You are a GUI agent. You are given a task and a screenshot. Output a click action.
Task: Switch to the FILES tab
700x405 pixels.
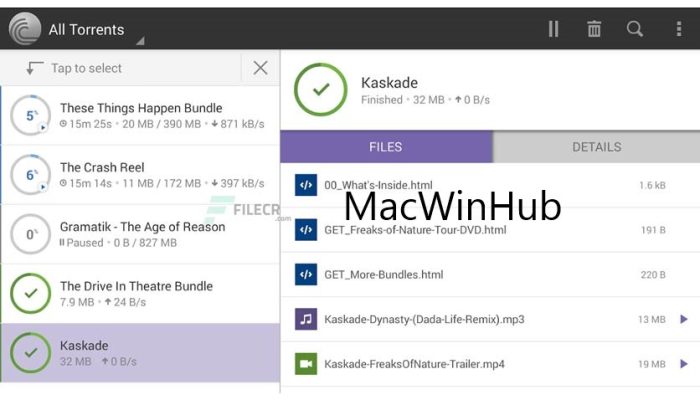tap(386, 147)
